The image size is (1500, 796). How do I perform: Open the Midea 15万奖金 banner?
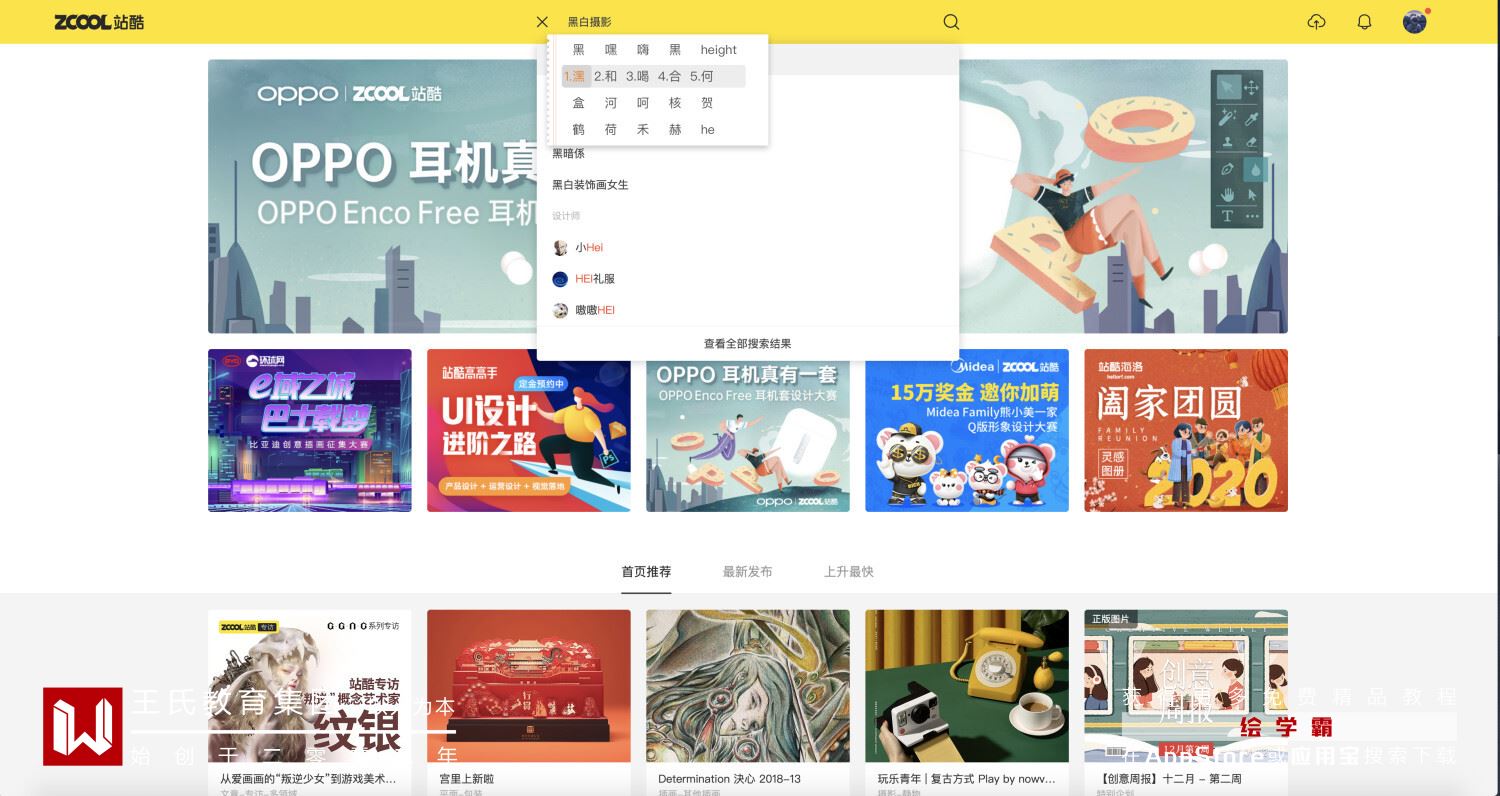point(966,430)
